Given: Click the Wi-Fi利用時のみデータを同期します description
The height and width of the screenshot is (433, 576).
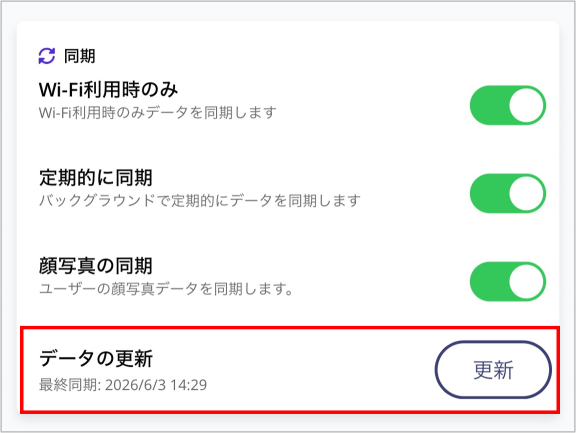Looking at the screenshot, I should [x=158, y=112].
